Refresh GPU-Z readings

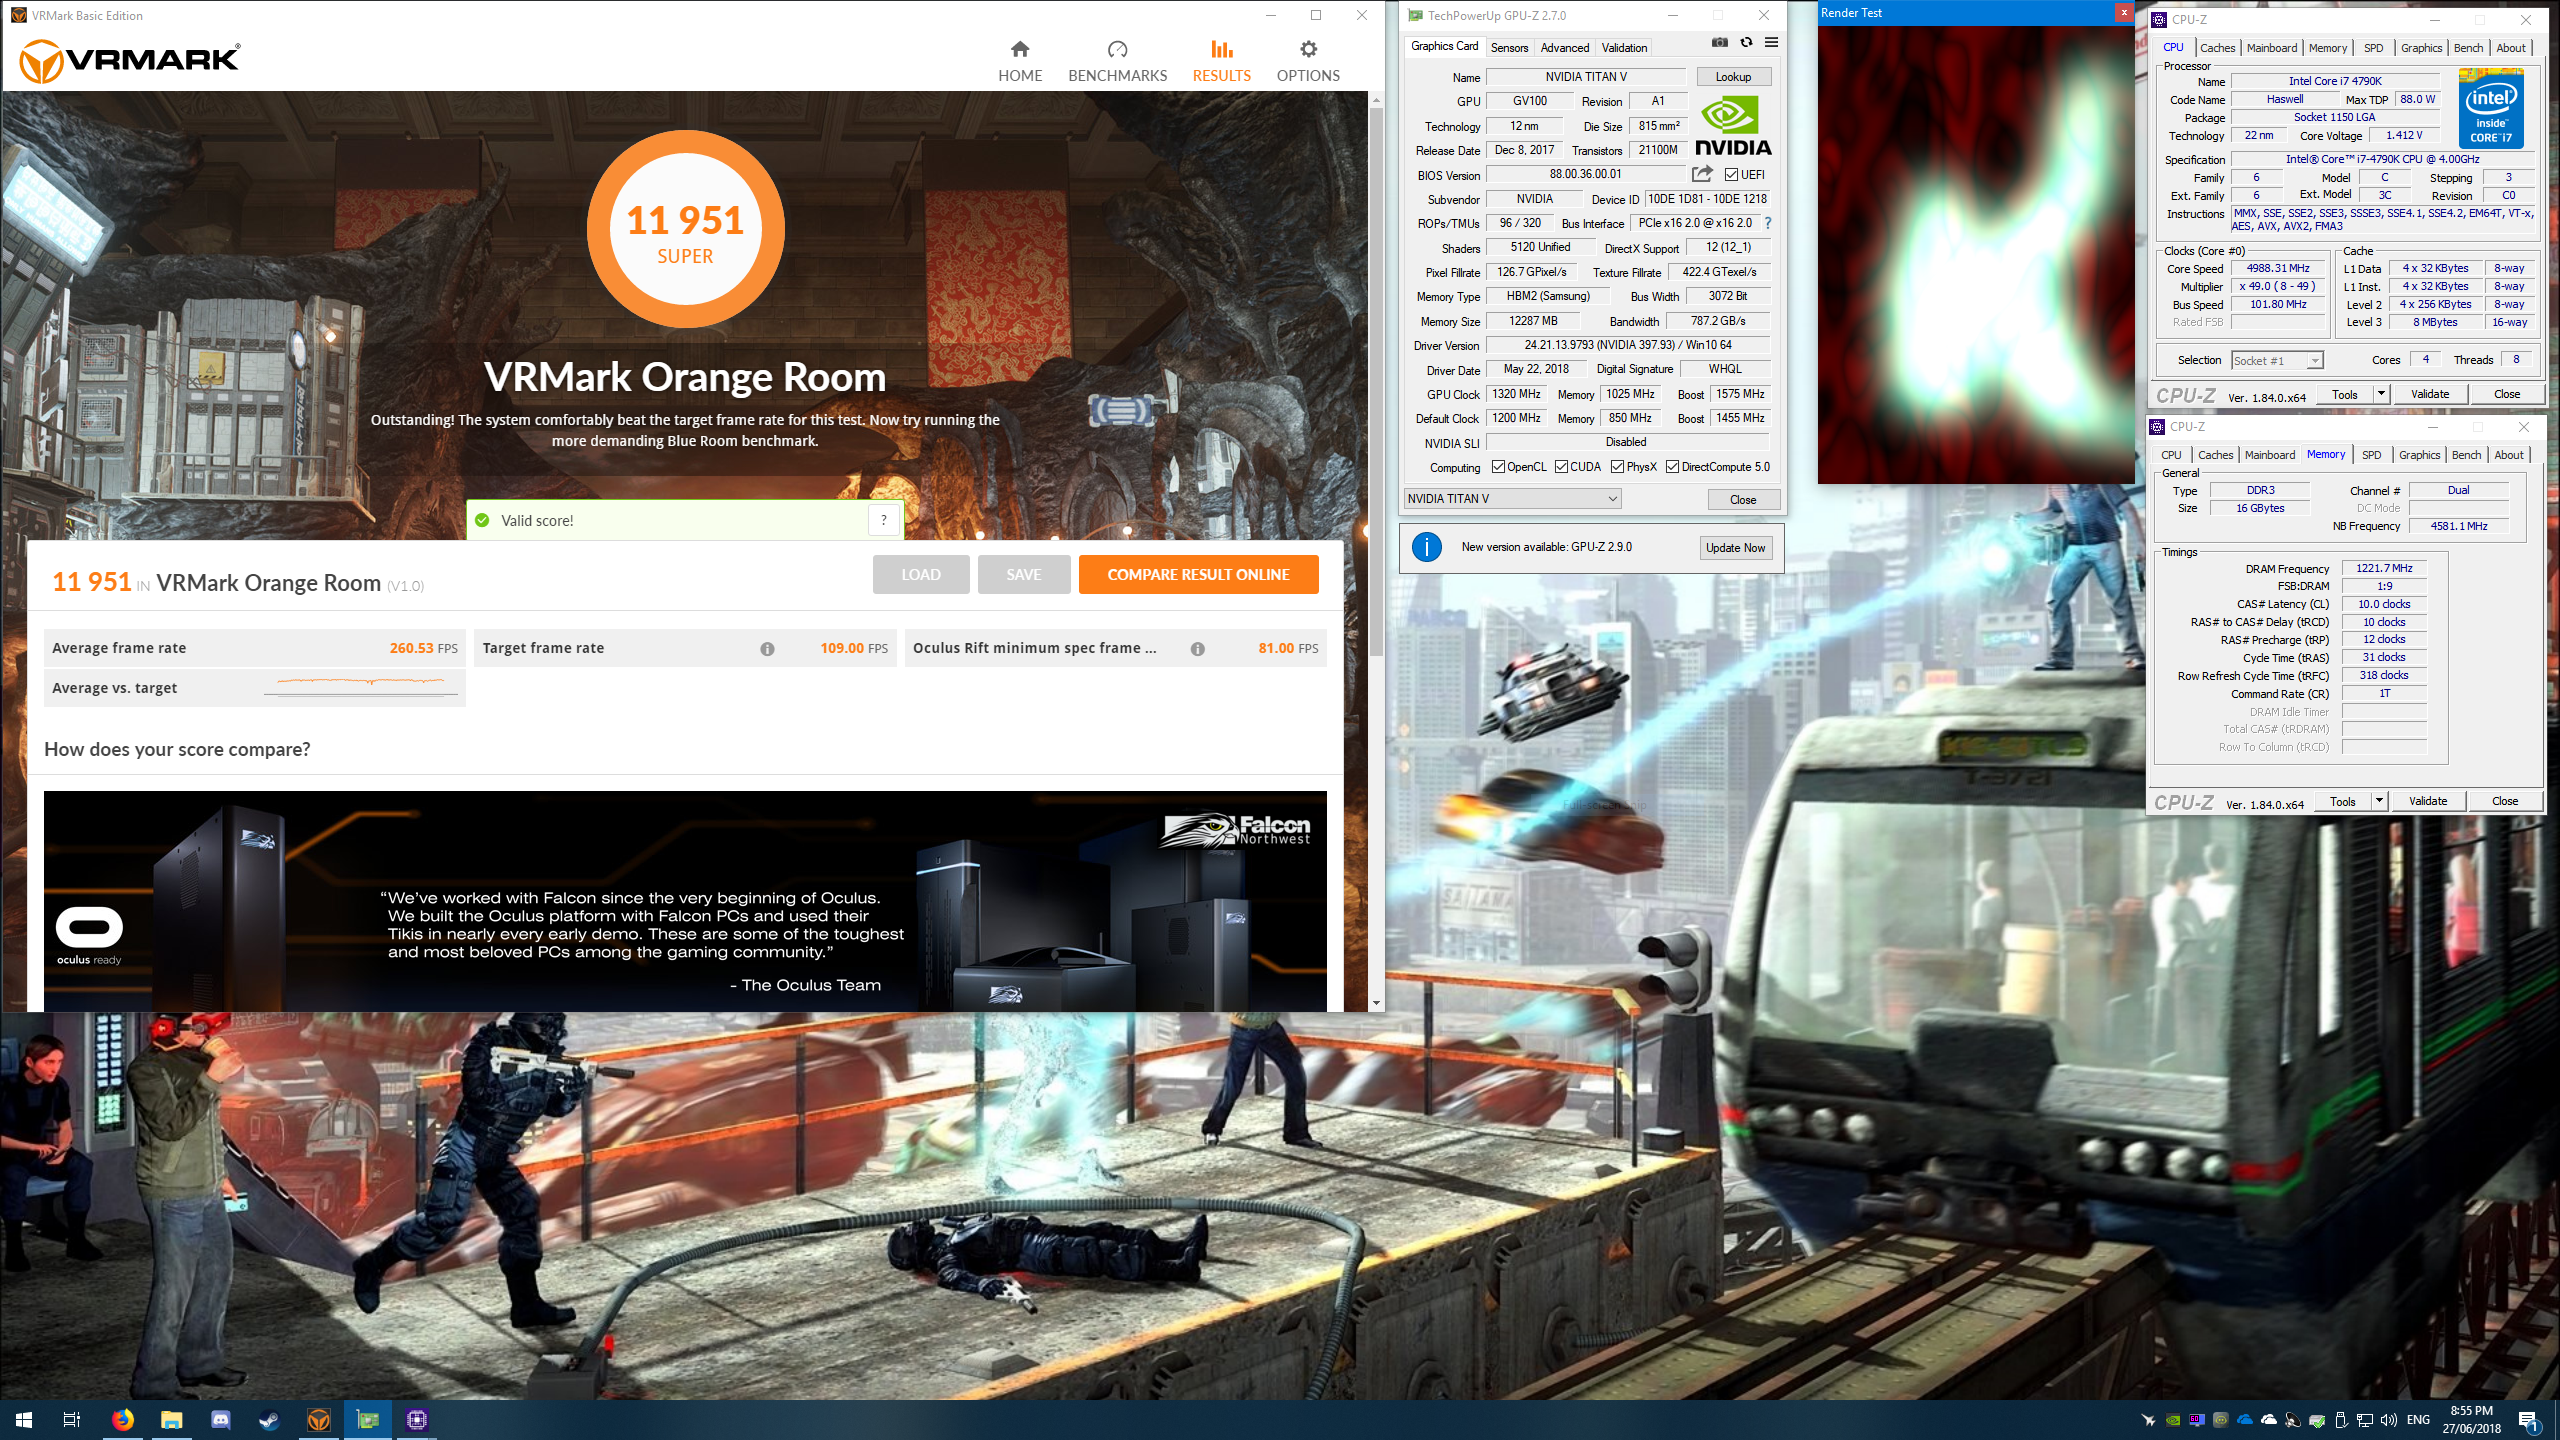pos(1746,43)
